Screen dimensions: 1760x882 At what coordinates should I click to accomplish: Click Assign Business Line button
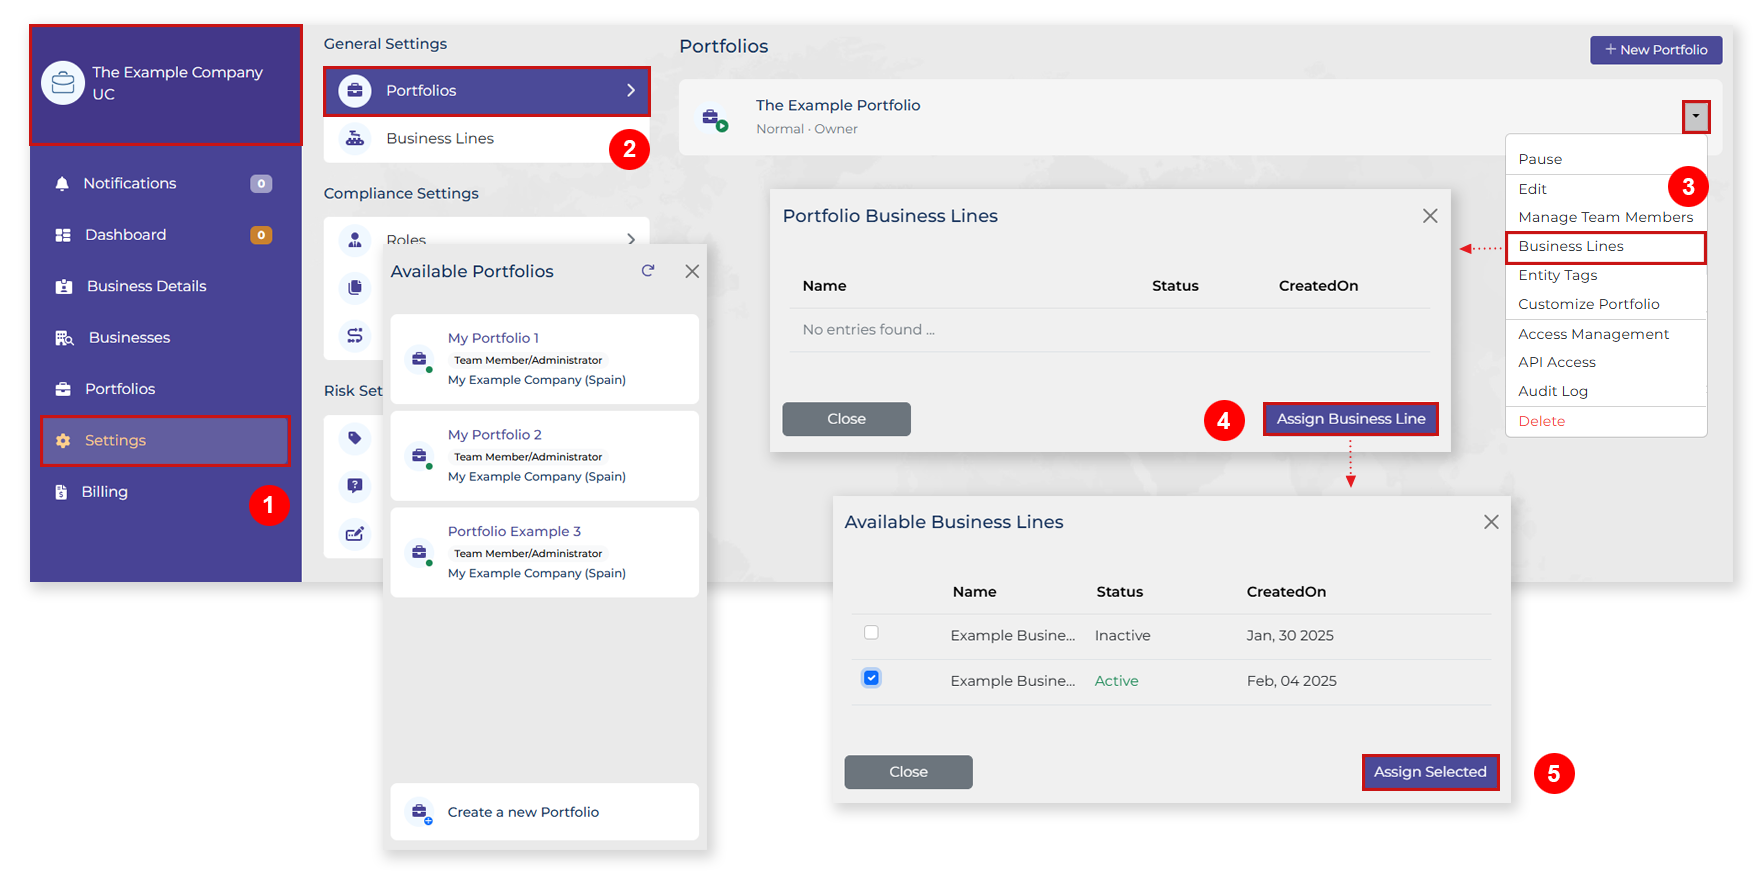tap(1351, 419)
